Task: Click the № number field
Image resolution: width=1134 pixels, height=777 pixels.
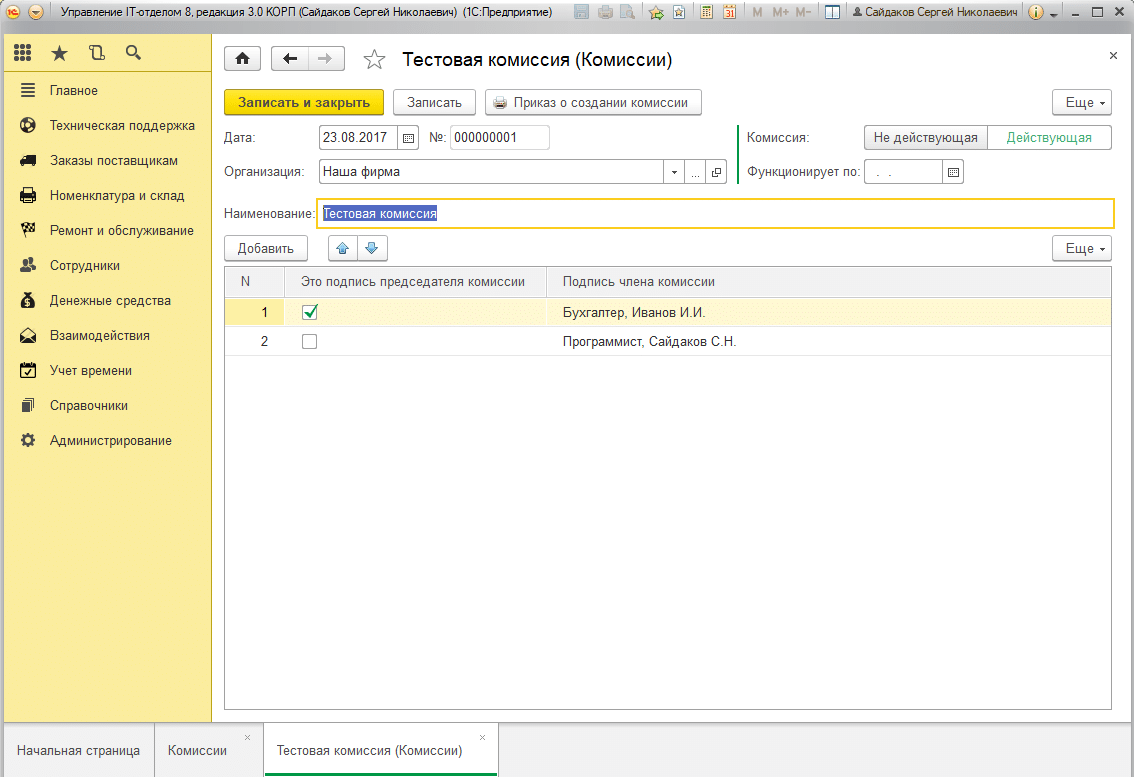Action: (499, 137)
